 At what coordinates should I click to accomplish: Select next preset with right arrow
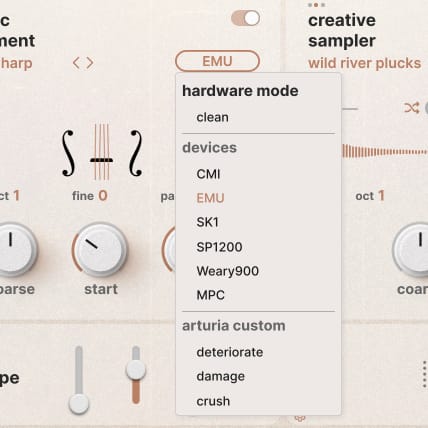(x=90, y=63)
